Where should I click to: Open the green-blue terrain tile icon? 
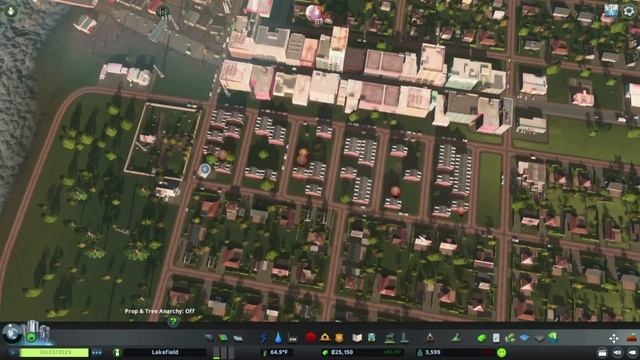click(553, 338)
